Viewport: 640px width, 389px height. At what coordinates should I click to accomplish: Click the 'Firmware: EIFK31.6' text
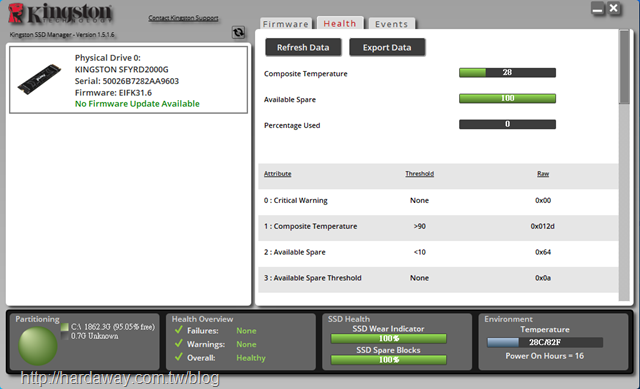[x=113, y=93]
